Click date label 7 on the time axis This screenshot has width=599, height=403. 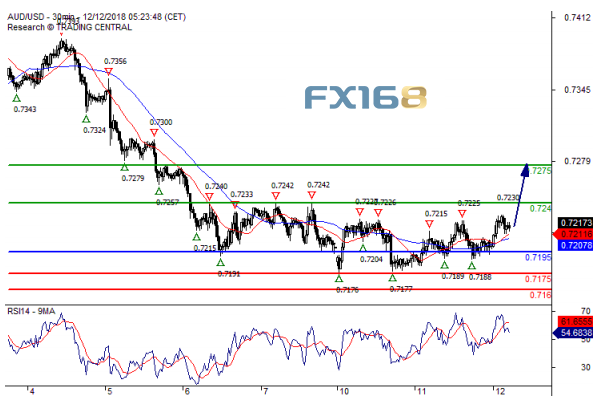click(265, 392)
